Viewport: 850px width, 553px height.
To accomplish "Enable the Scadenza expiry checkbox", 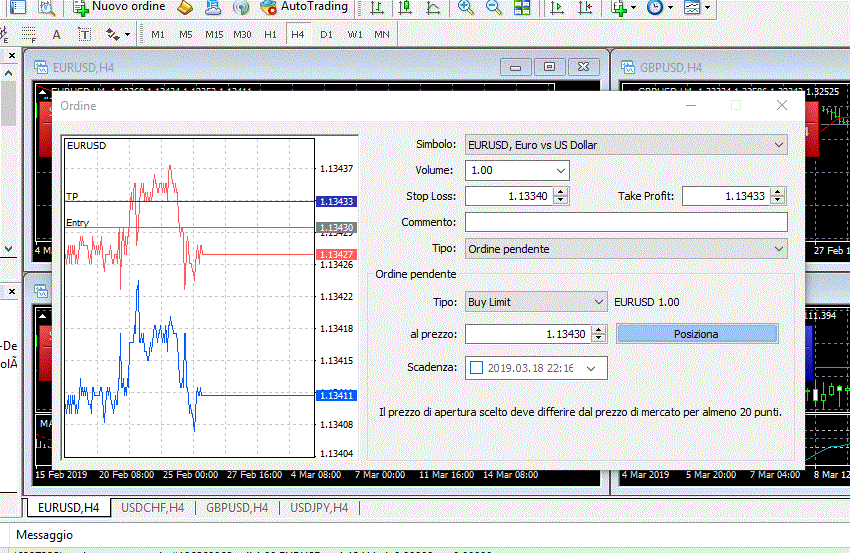I will click(x=475, y=368).
